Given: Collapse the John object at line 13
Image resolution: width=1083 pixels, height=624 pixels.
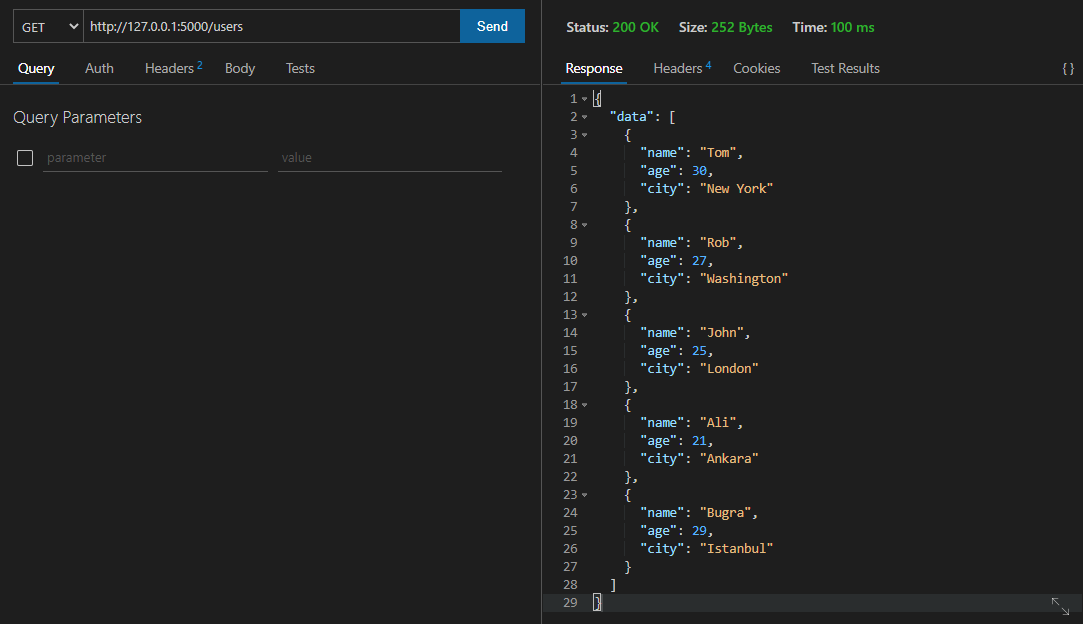Looking at the screenshot, I should pos(584,314).
